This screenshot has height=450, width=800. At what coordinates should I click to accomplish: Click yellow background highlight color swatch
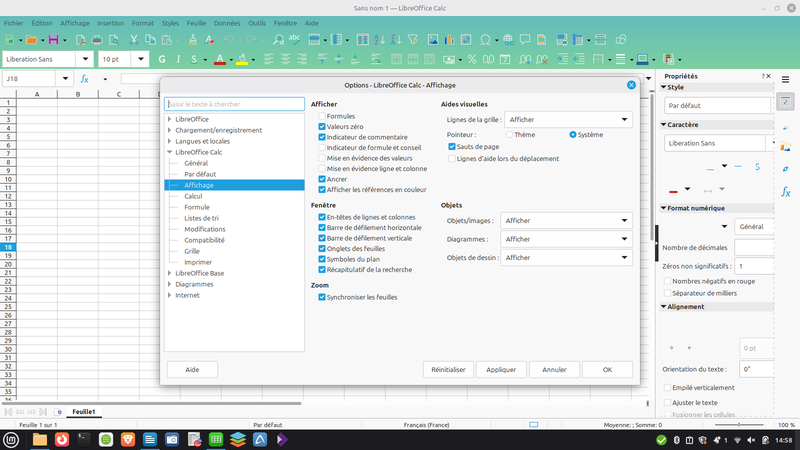(242, 60)
